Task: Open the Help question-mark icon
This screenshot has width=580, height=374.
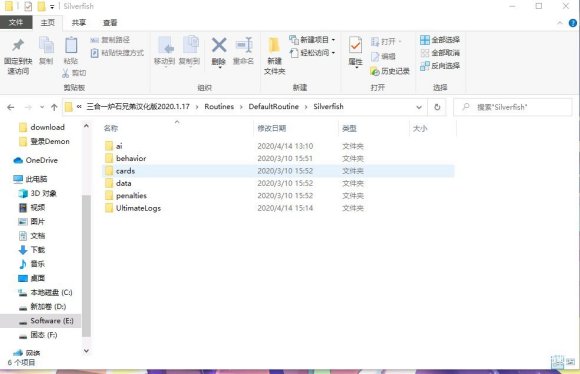Action: [573, 23]
